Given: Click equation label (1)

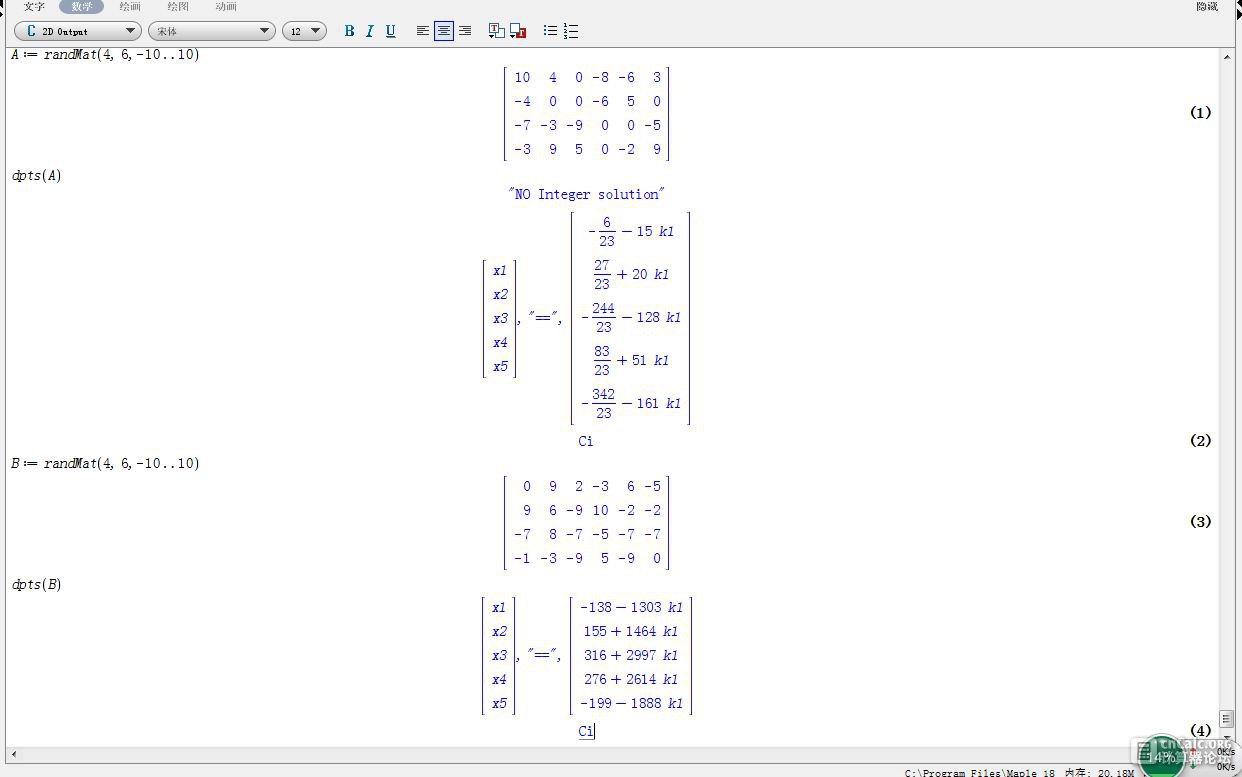Looking at the screenshot, I should [x=1200, y=113].
